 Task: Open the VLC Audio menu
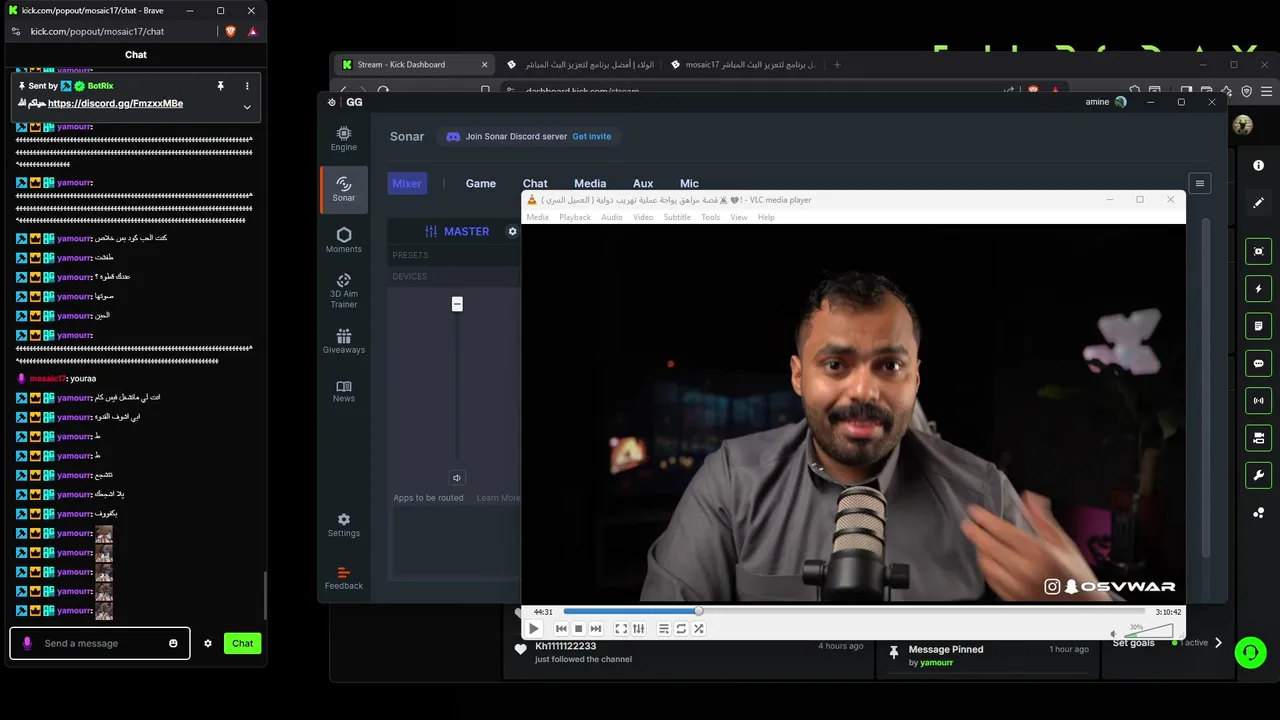[x=611, y=217]
